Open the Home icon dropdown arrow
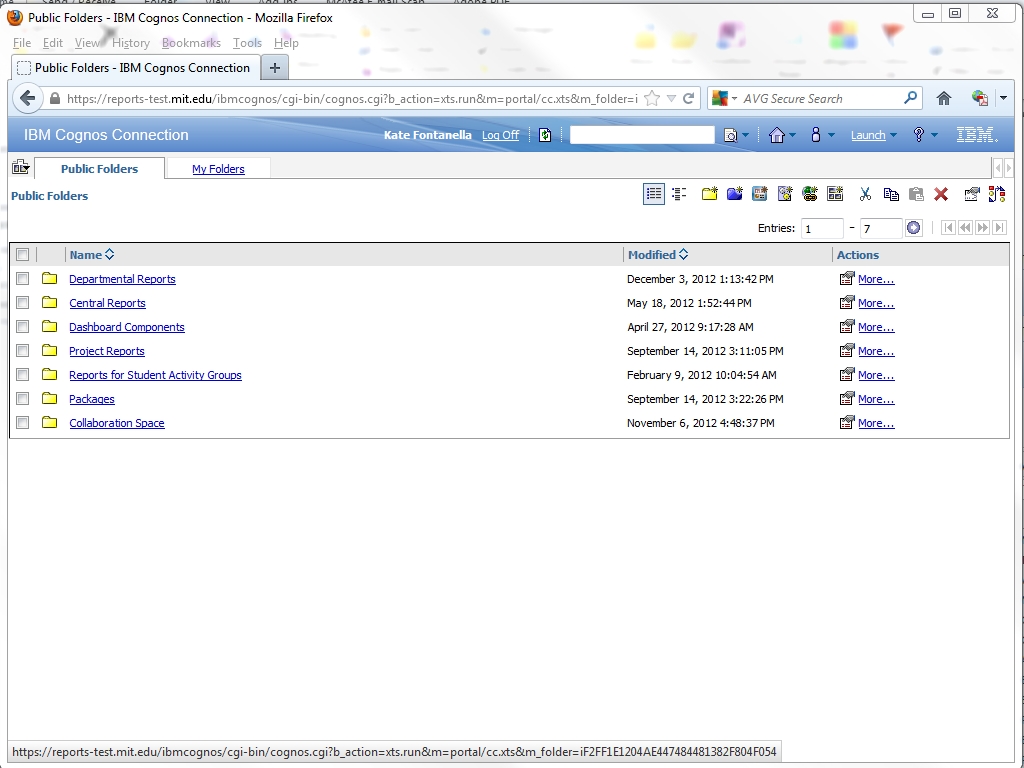 [x=793, y=135]
